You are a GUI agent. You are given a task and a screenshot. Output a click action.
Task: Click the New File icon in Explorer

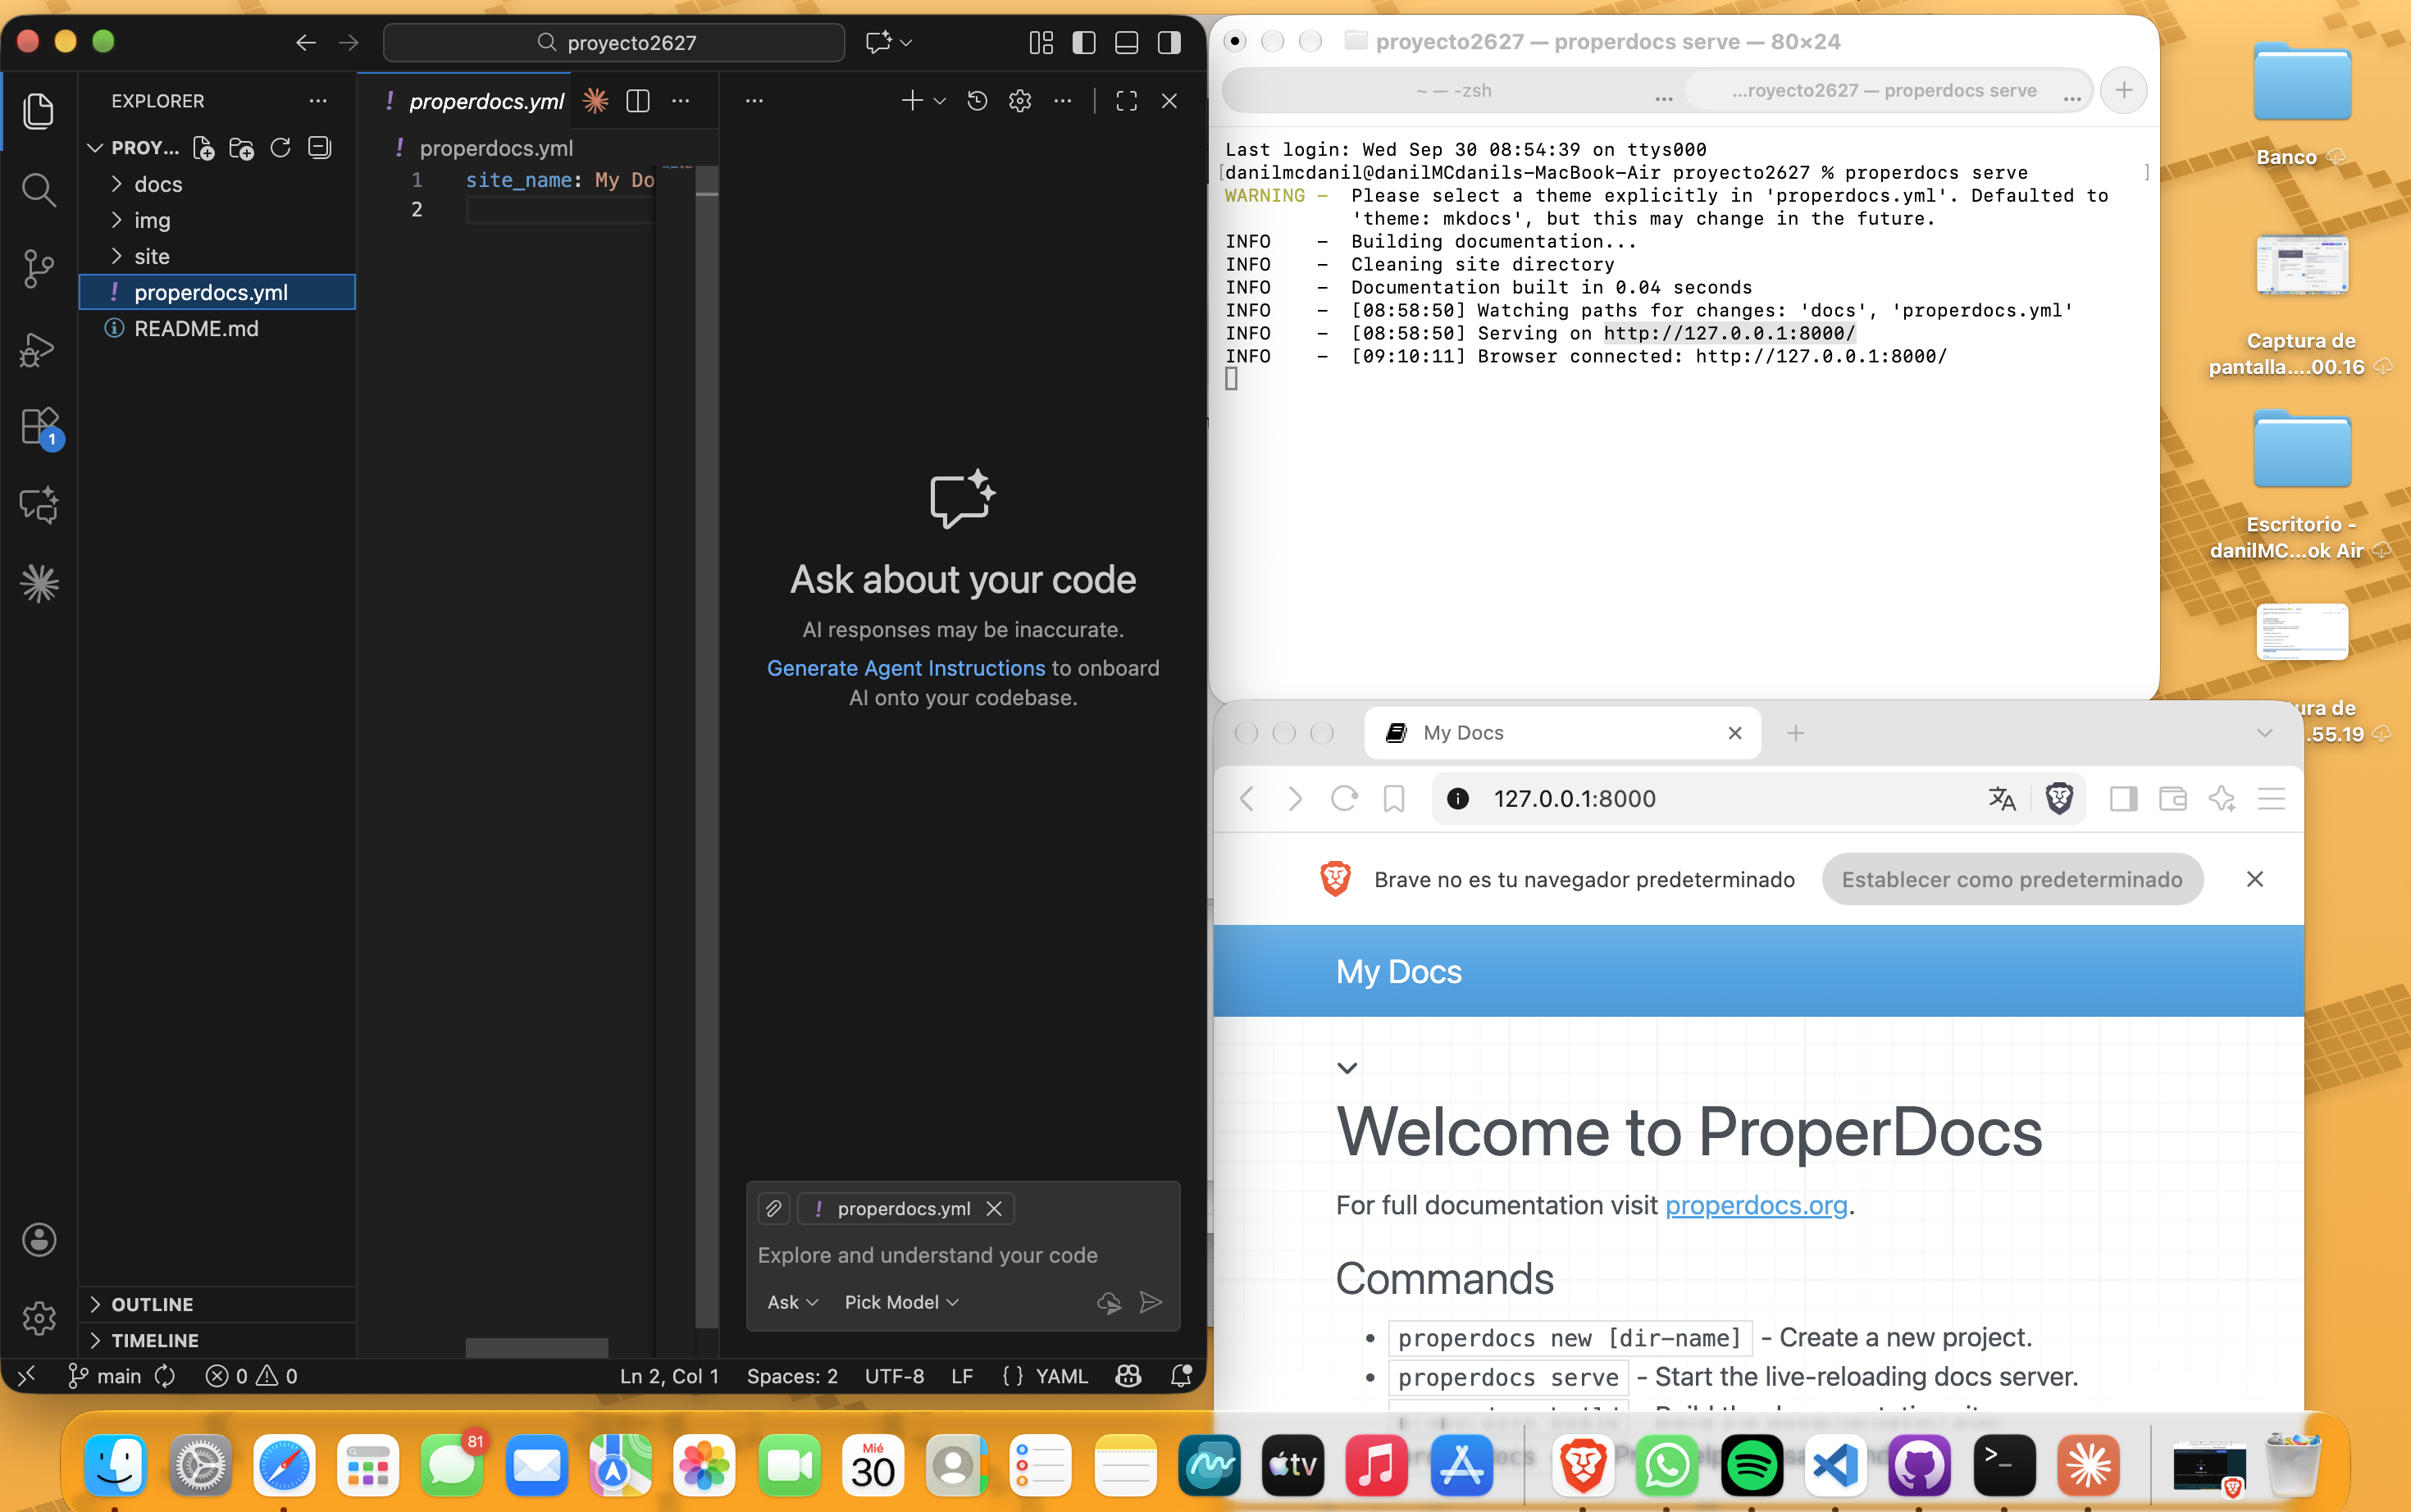204,148
